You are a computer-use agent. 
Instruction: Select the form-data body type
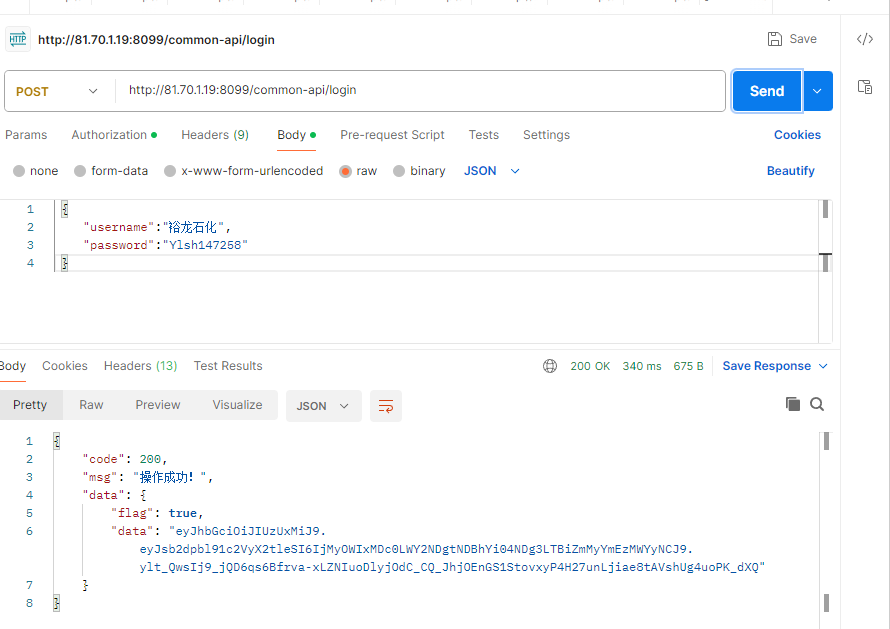point(111,171)
